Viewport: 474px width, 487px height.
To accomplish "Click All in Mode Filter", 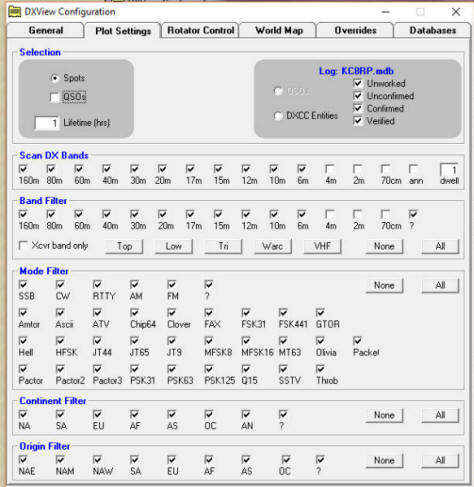I will tap(440, 285).
